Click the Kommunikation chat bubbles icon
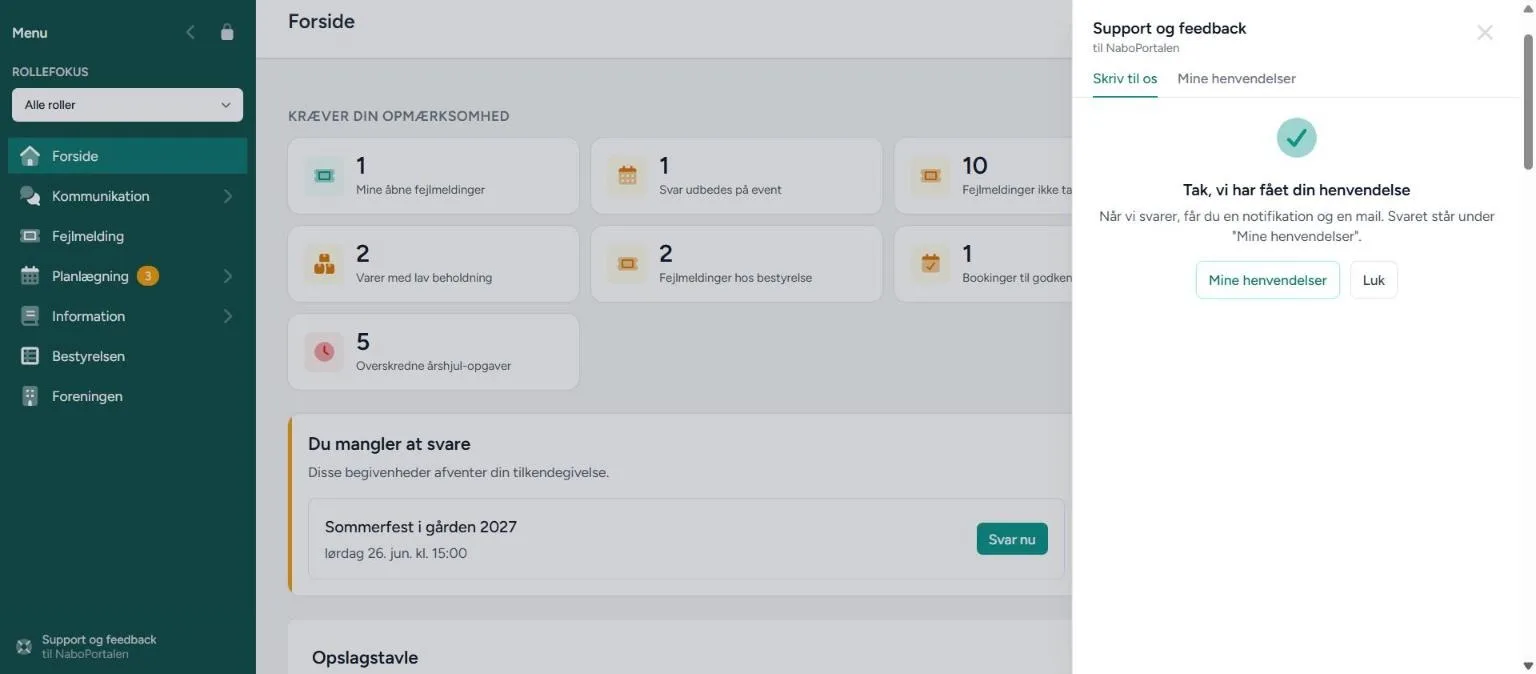1536x674 pixels. (x=30, y=196)
